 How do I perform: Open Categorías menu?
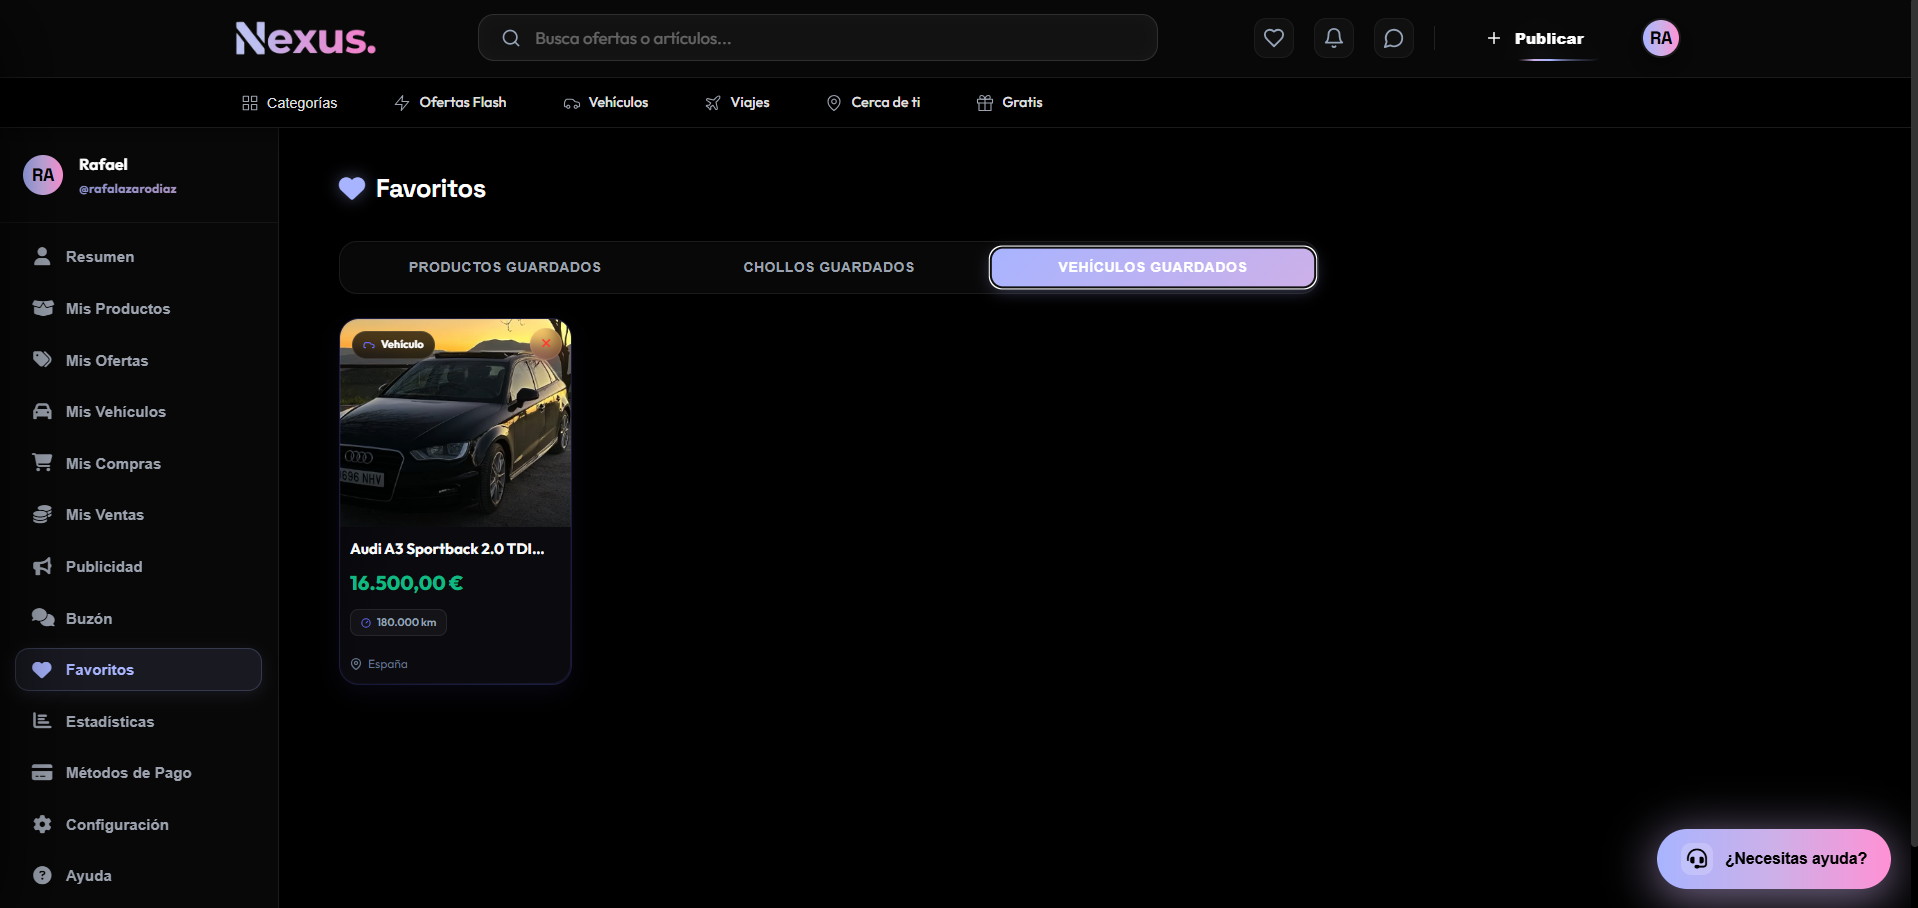(289, 103)
